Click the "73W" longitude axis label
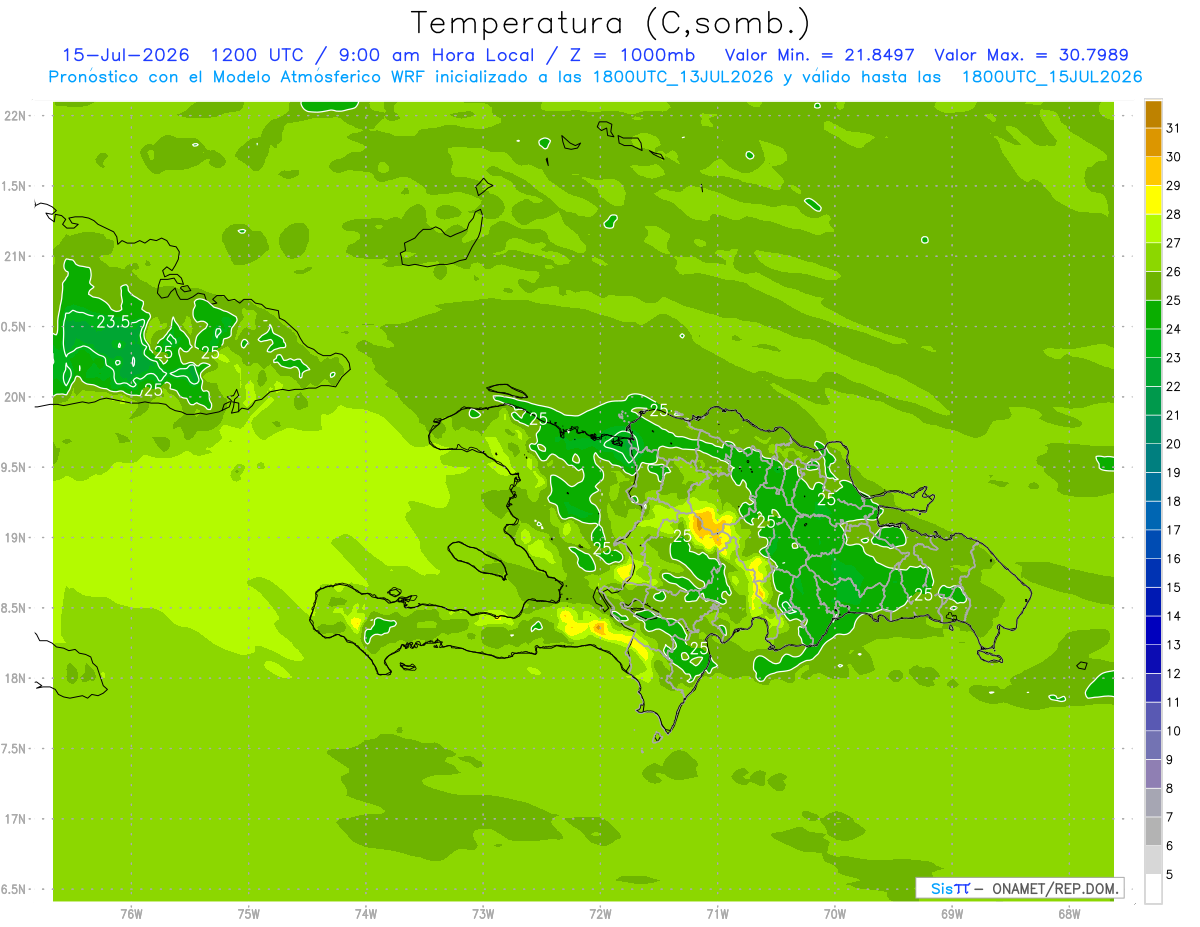The image size is (1200, 927). tap(483, 913)
